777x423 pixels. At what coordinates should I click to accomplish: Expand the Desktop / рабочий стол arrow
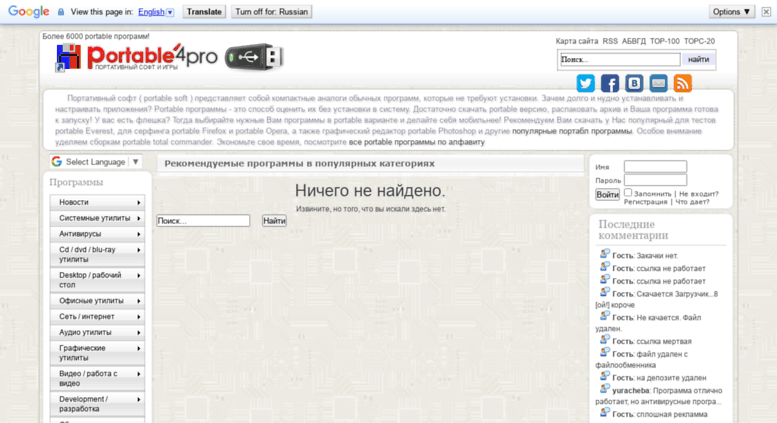click(139, 275)
